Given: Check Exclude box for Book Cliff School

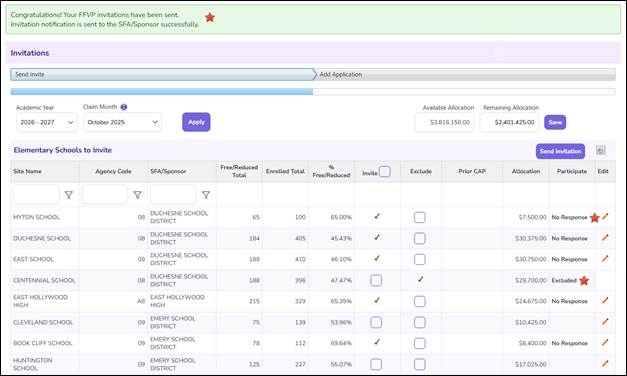Looking at the screenshot, I should point(419,344).
